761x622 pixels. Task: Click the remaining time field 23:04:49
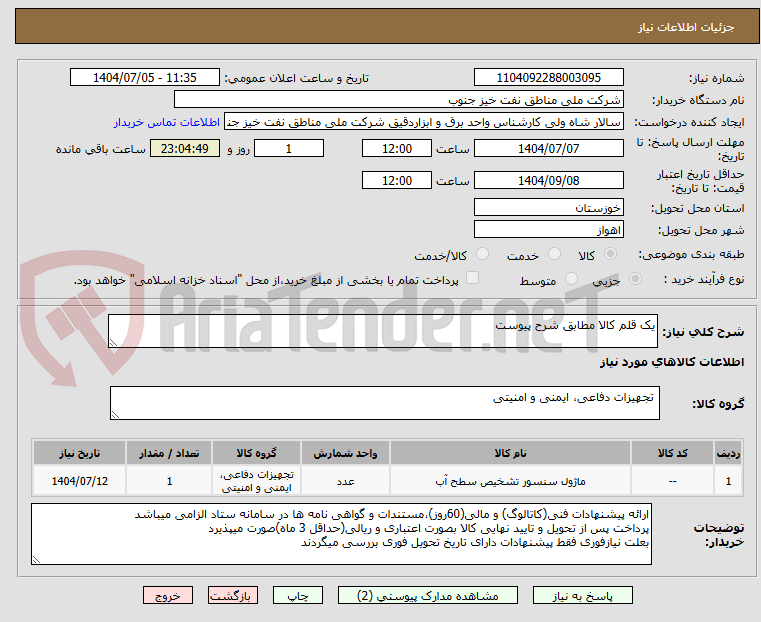pos(184,148)
